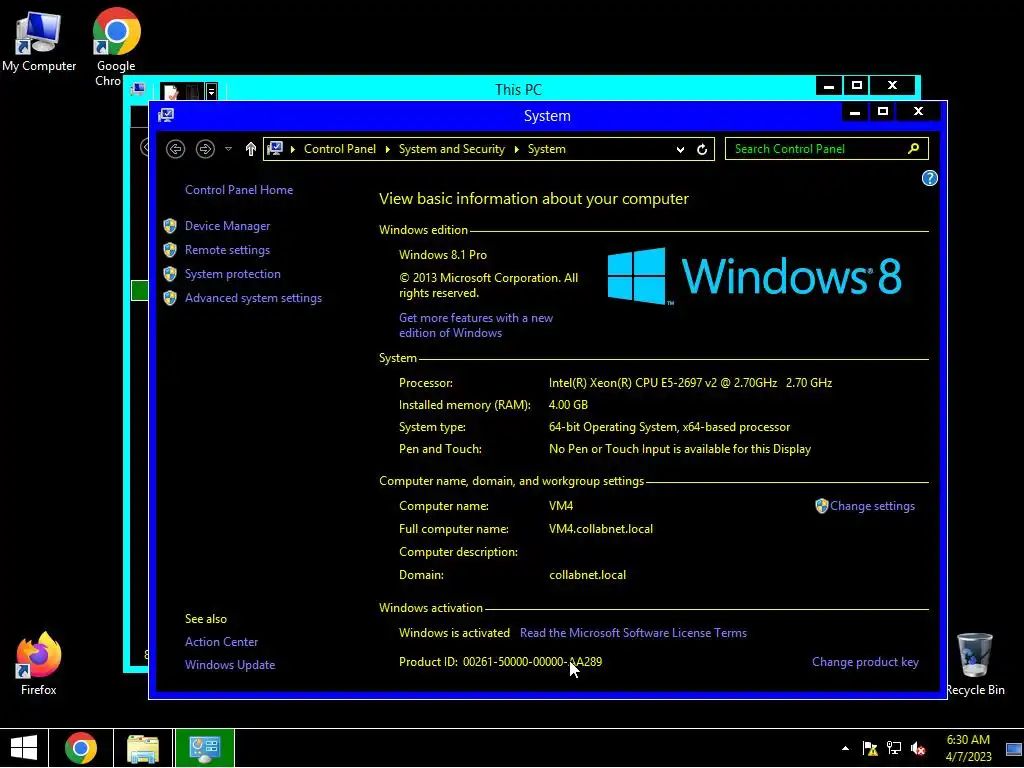Image resolution: width=1024 pixels, height=768 pixels.
Task: Open Firefox desktop shortcut
Action: [39, 663]
